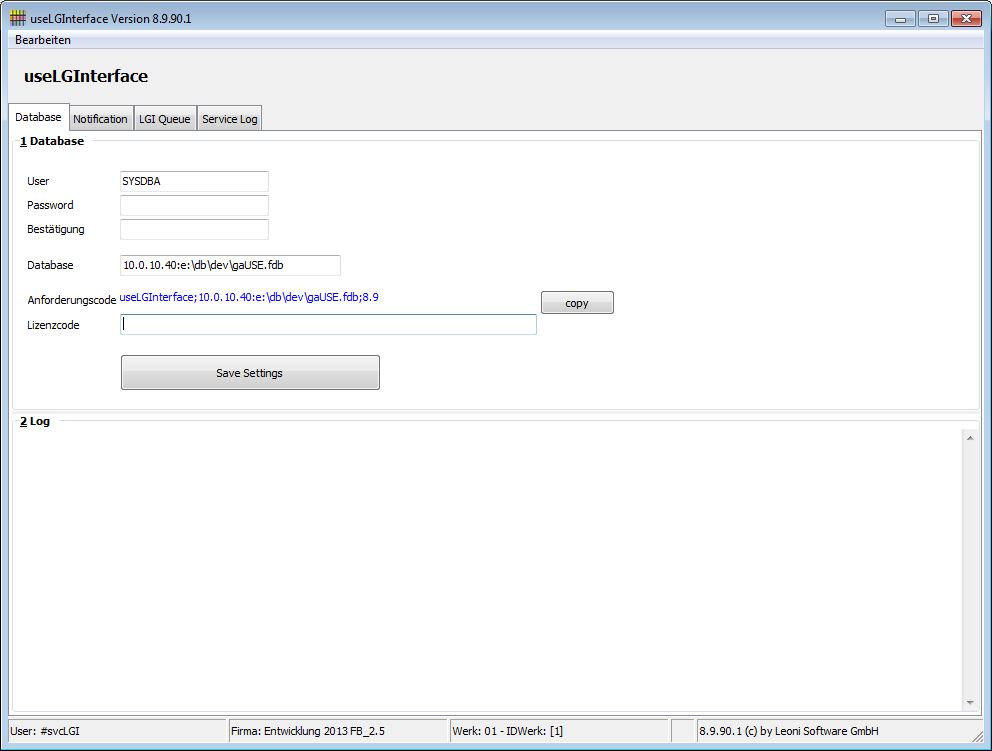Click the Password label

[x=50, y=205]
